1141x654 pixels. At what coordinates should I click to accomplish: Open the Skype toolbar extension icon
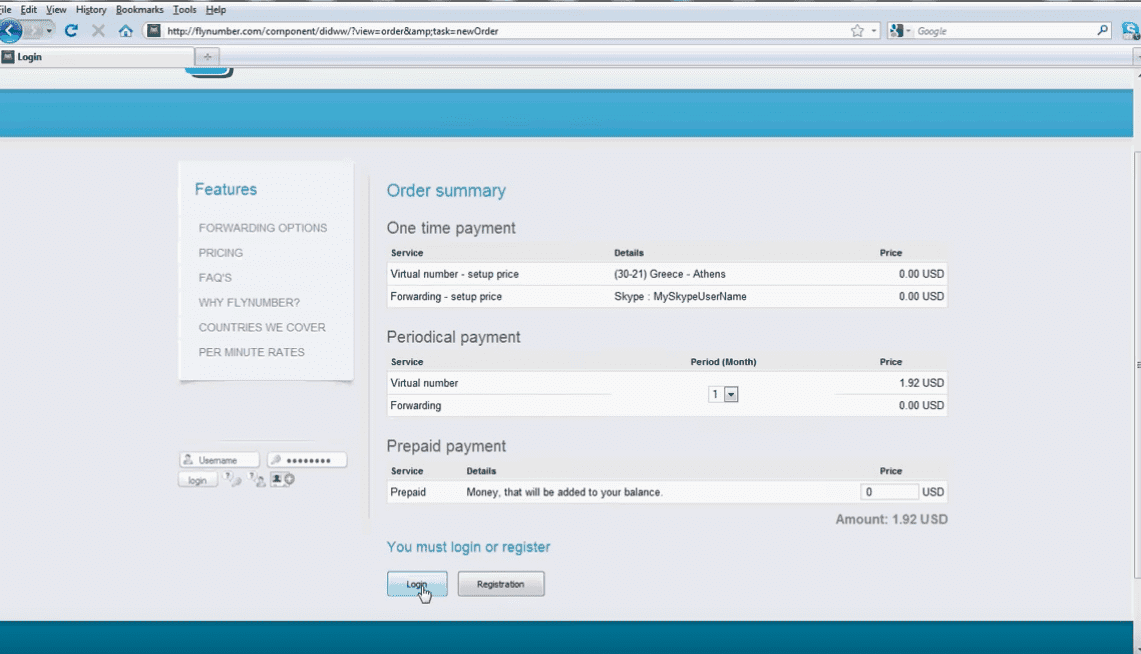coord(1131,31)
